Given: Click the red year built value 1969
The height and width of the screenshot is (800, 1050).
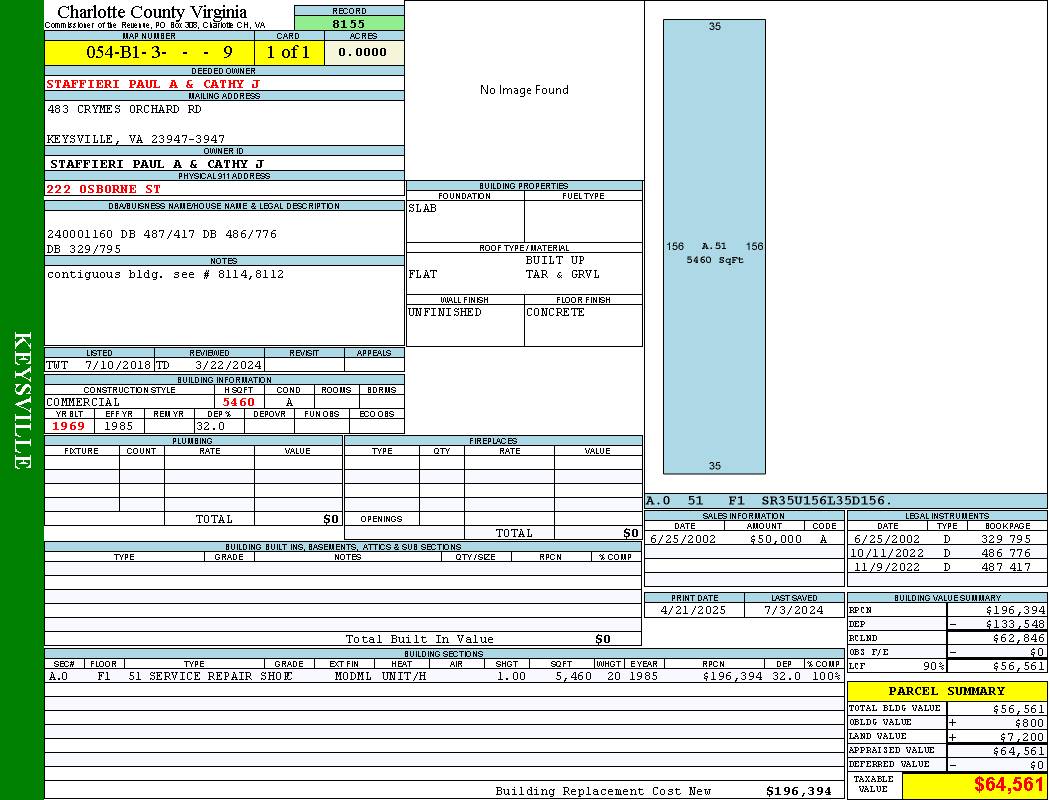Looking at the screenshot, I should tap(69, 426).
